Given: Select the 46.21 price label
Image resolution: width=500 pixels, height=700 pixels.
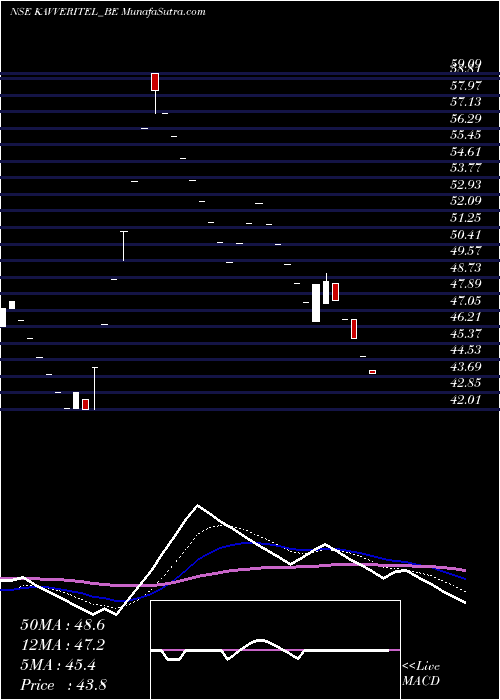Looking at the screenshot, I should click(x=466, y=317).
